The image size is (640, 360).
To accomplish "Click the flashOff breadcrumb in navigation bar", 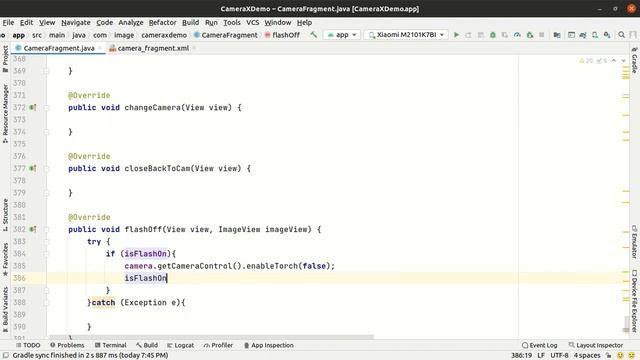I will point(282,35).
